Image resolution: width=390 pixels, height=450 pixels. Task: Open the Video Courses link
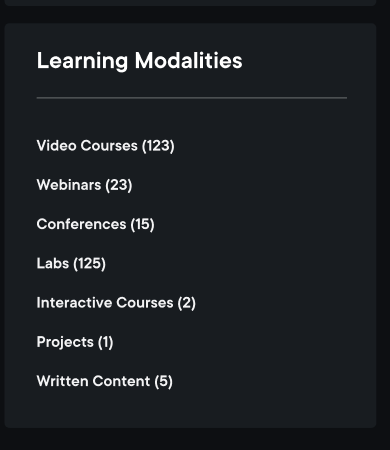[x=105, y=146]
